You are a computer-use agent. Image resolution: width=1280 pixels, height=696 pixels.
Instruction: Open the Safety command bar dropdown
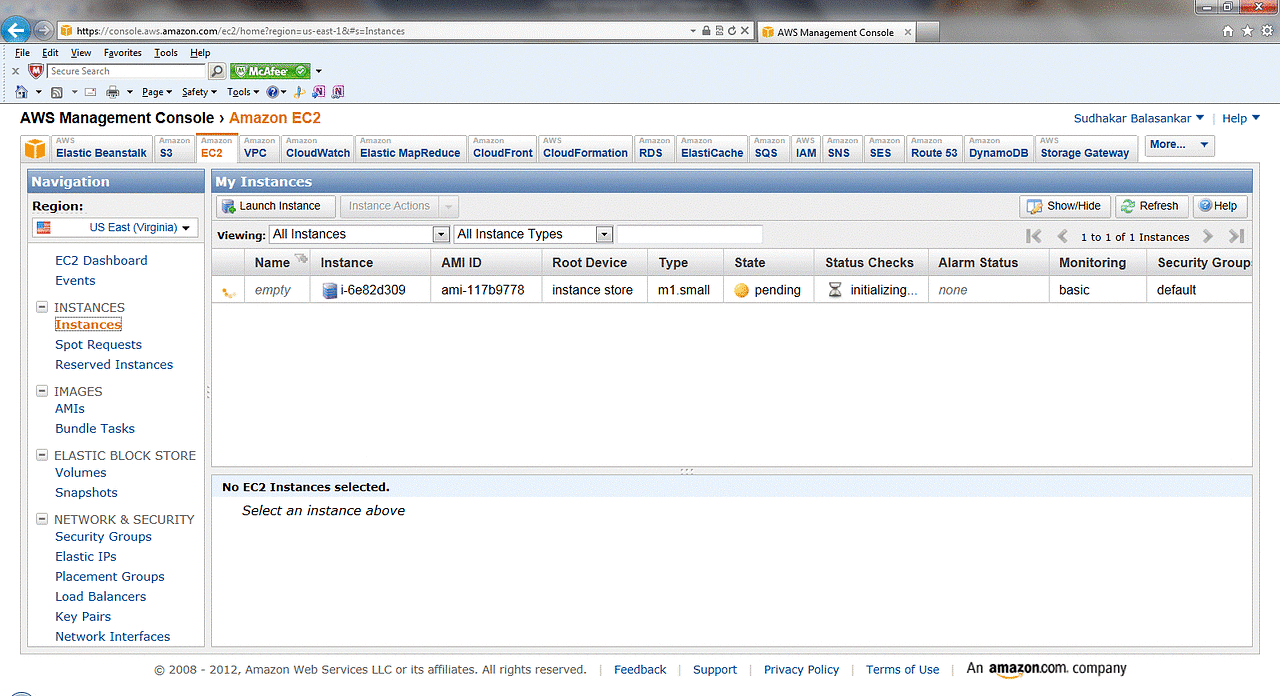tap(199, 92)
